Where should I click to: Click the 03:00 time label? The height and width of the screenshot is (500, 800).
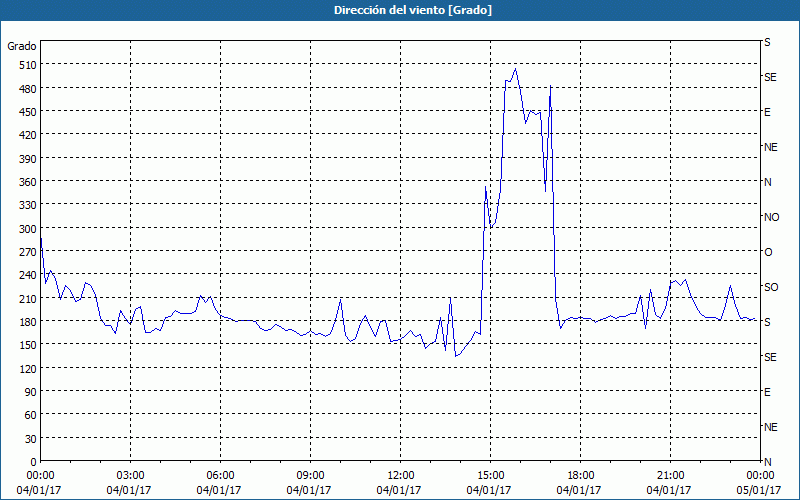(x=131, y=476)
